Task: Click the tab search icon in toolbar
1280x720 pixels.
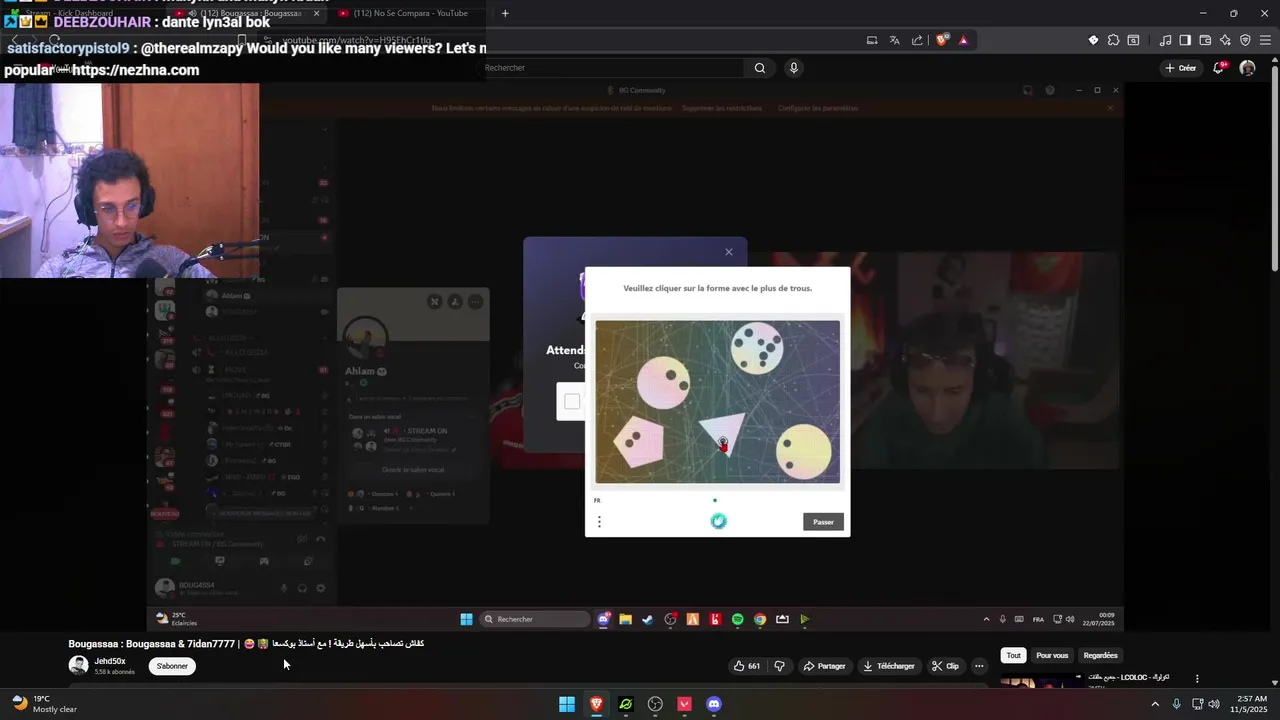Action: point(1133,40)
